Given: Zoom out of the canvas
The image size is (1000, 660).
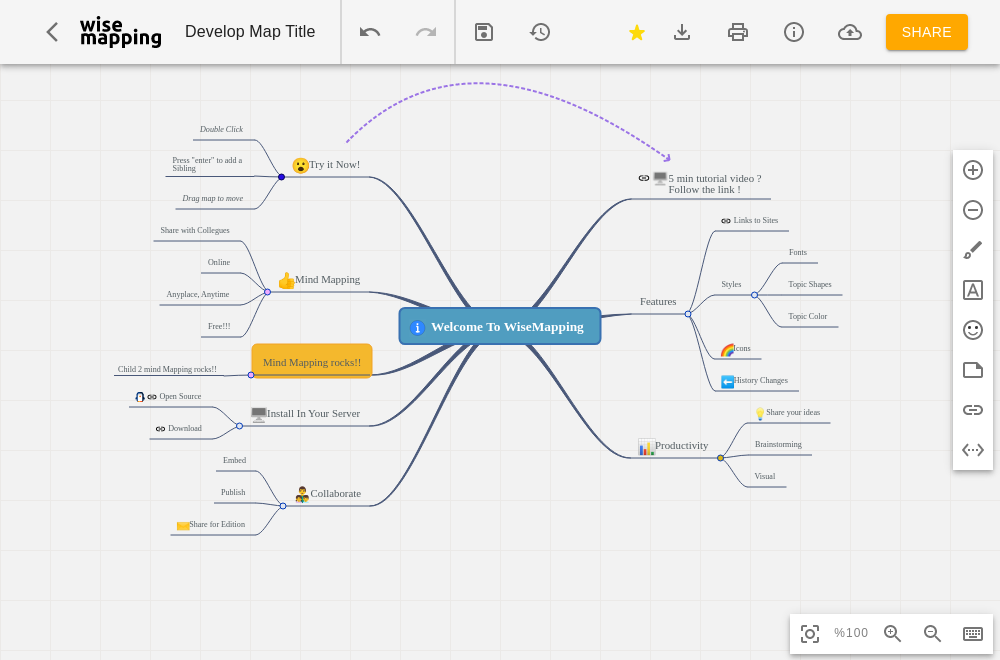Looking at the screenshot, I should (x=932, y=633).
